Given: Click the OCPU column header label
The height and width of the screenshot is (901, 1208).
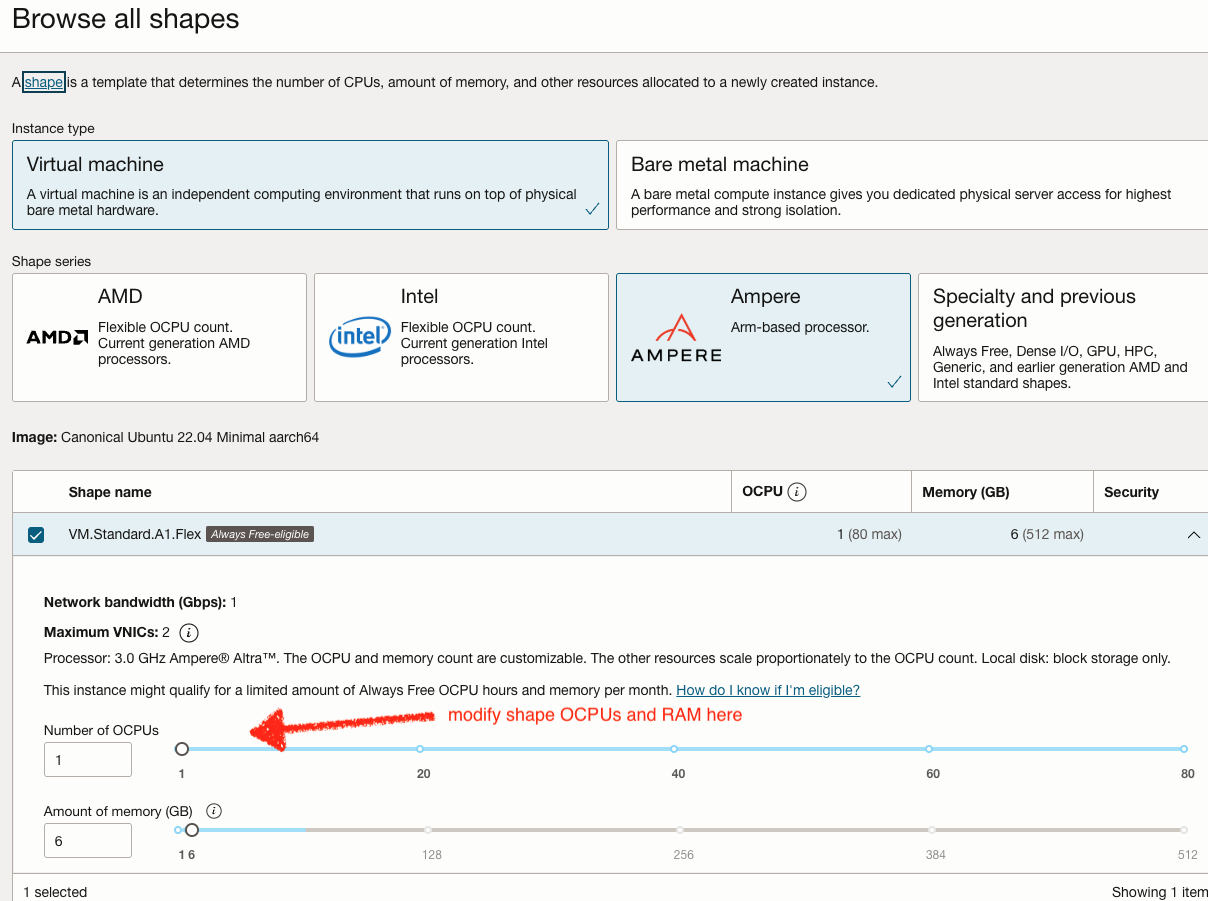Looking at the screenshot, I should point(762,492).
